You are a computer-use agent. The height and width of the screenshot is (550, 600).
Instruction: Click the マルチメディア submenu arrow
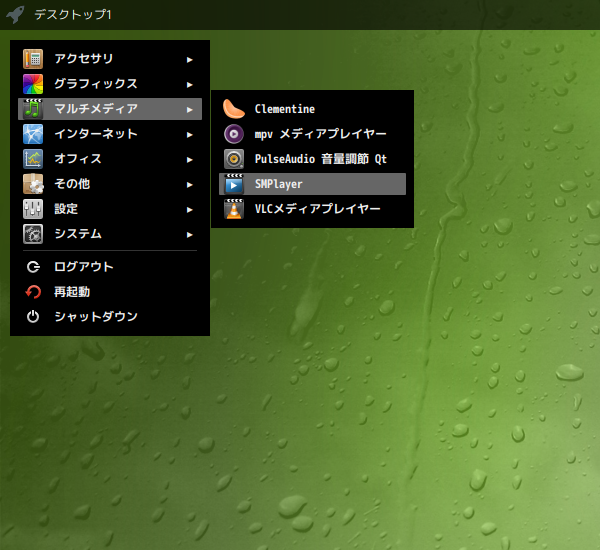point(189,110)
